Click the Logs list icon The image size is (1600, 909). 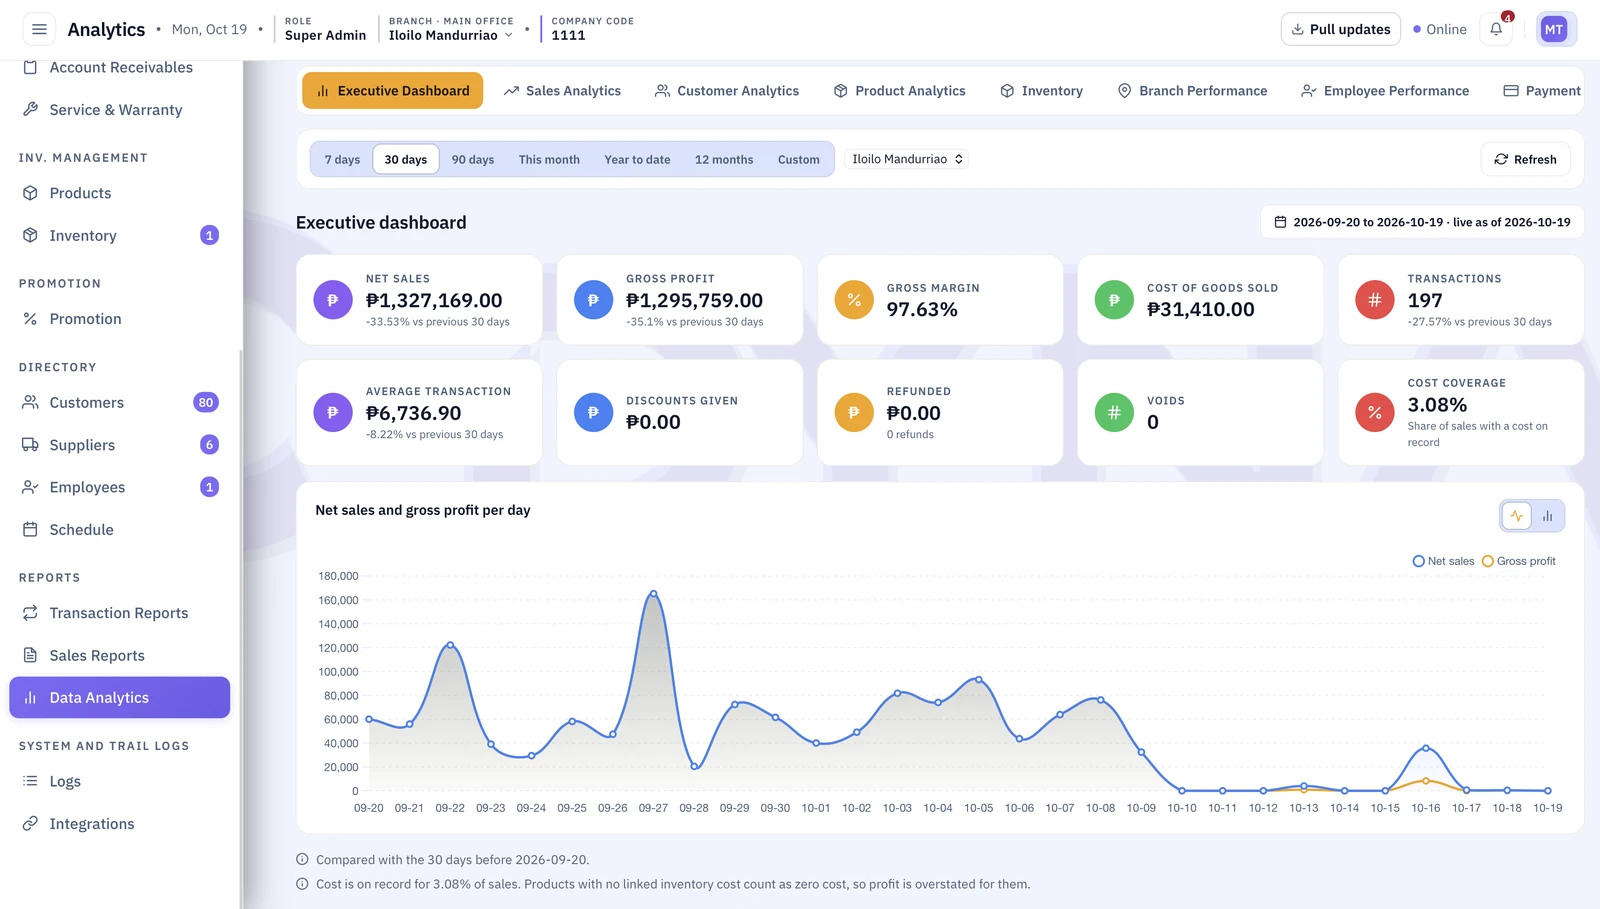click(30, 781)
